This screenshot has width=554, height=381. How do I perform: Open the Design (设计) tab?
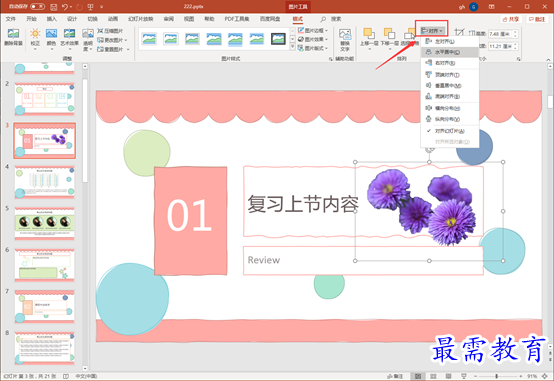click(72, 19)
